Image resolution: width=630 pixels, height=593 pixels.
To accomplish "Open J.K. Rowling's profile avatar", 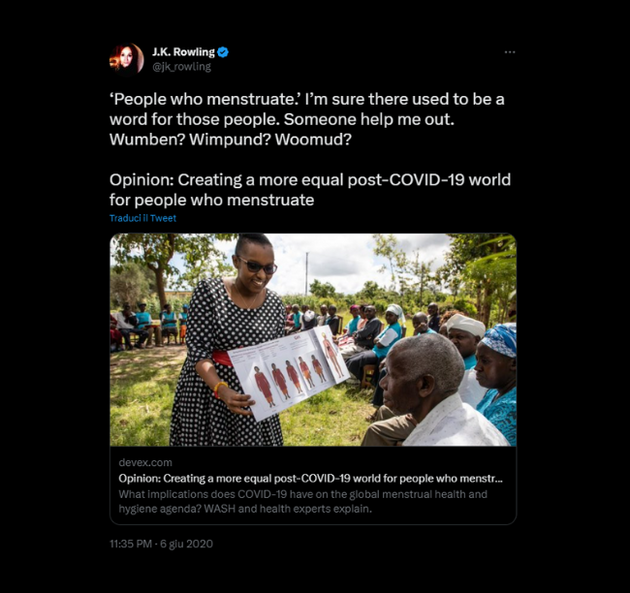I will [x=126, y=59].
